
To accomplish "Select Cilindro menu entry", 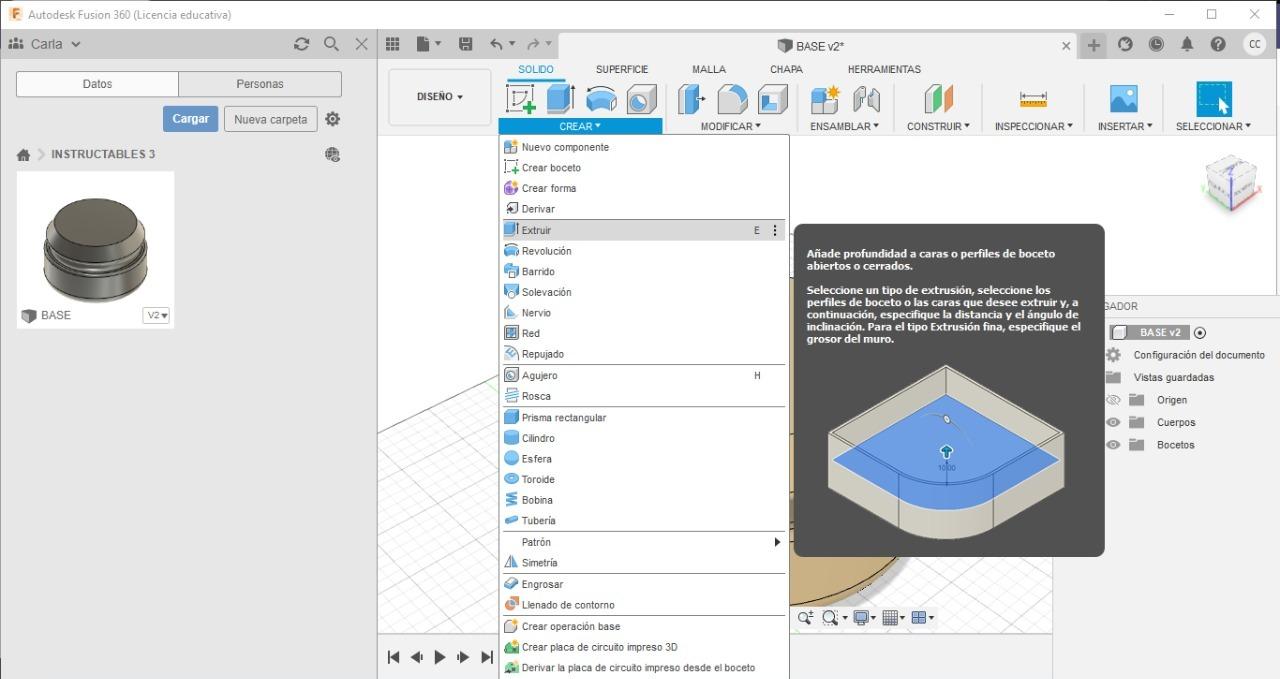I will click(644, 438).
